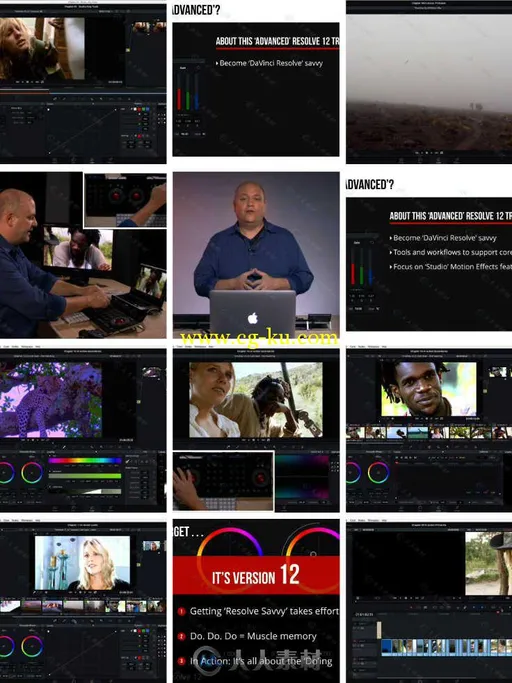Click the blue clip strip in edit timeline

click(447, 647)
